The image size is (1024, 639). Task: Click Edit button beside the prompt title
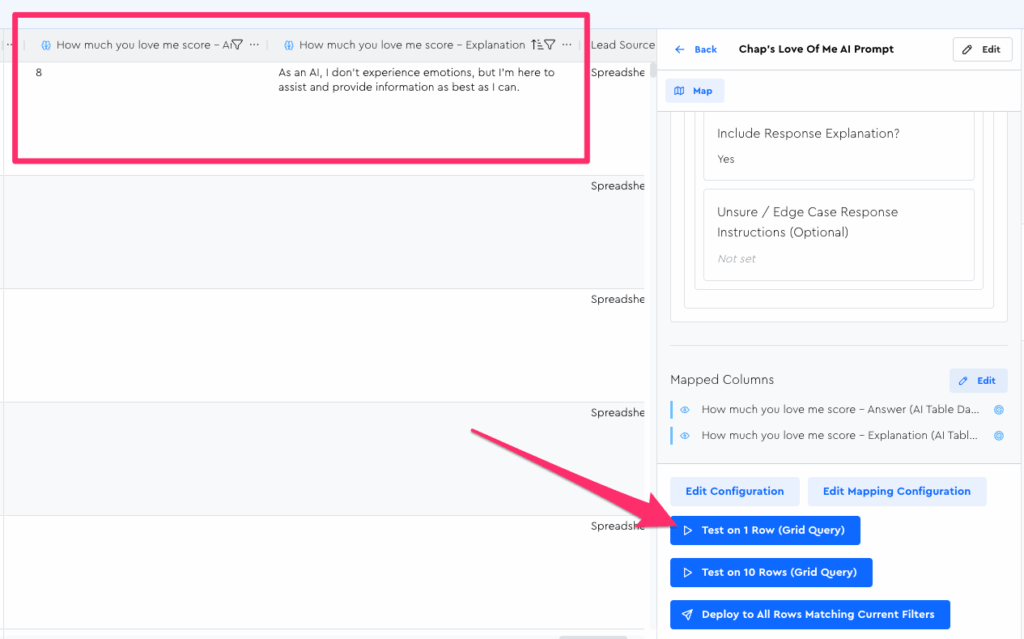[982, 49]
